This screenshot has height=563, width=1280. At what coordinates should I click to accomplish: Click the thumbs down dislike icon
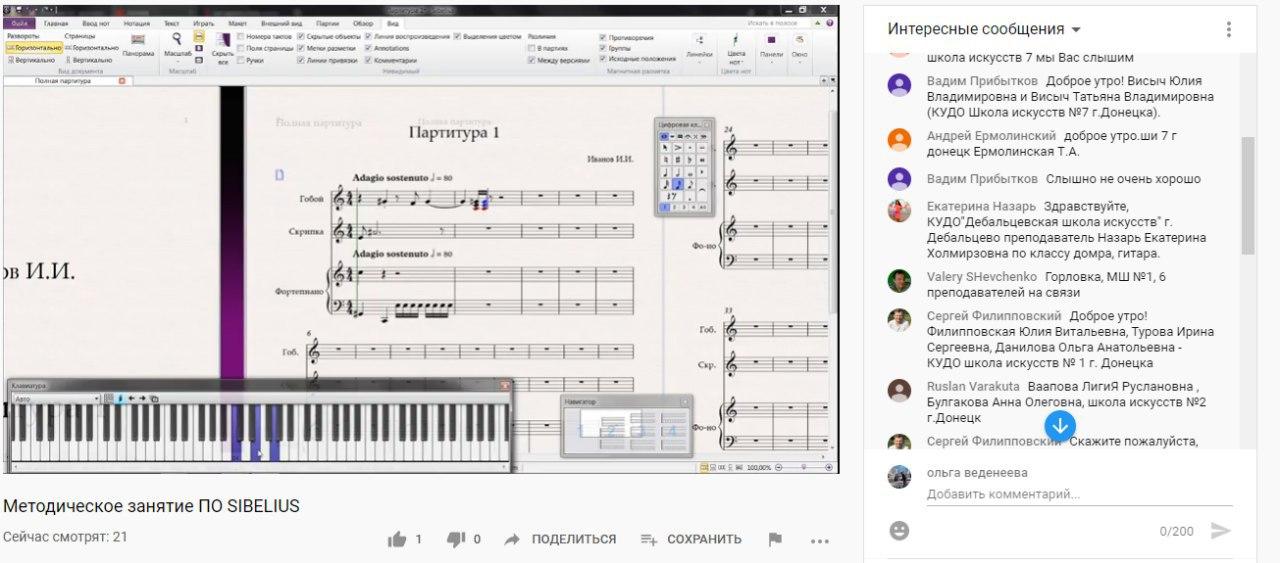pyautogui.click(x=456, y=540)
